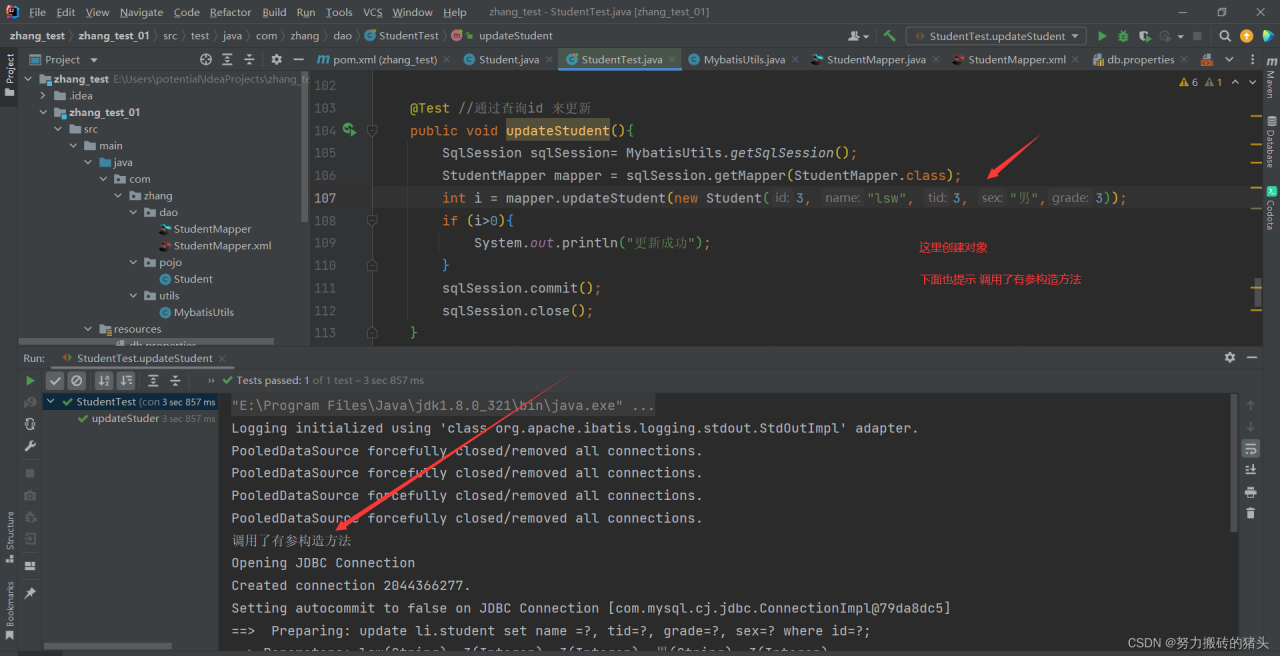Open the Refactor menu

[230, 12]
